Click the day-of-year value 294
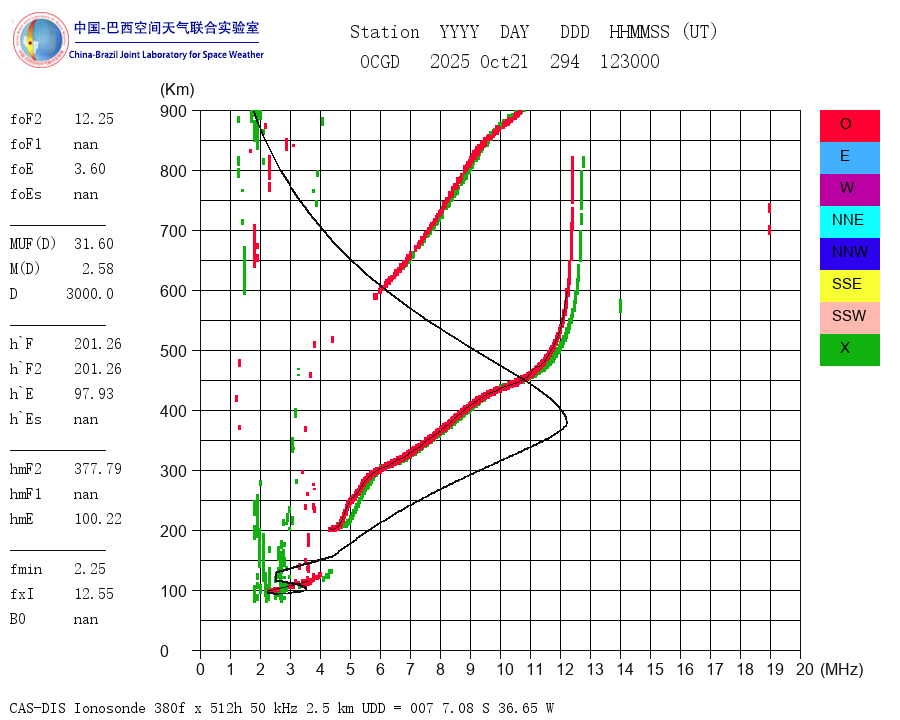The image size is (900, 720). point(565,61)
